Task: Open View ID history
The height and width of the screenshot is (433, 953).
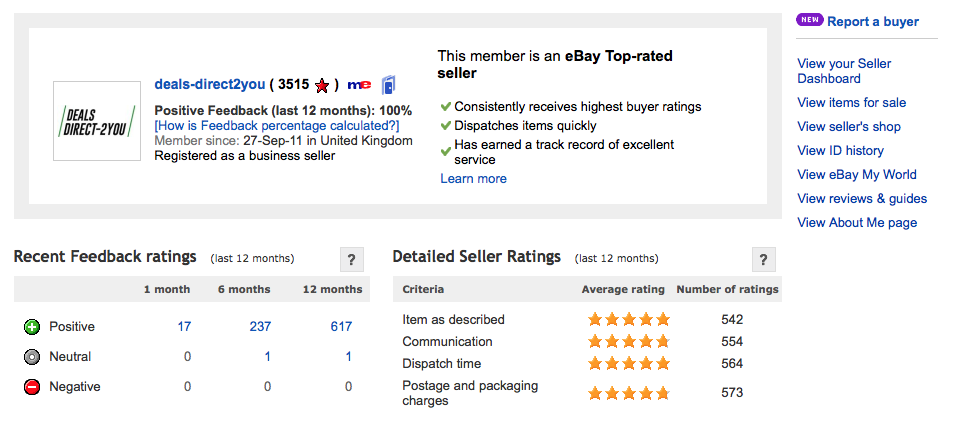Action: [x=840, y=150]
